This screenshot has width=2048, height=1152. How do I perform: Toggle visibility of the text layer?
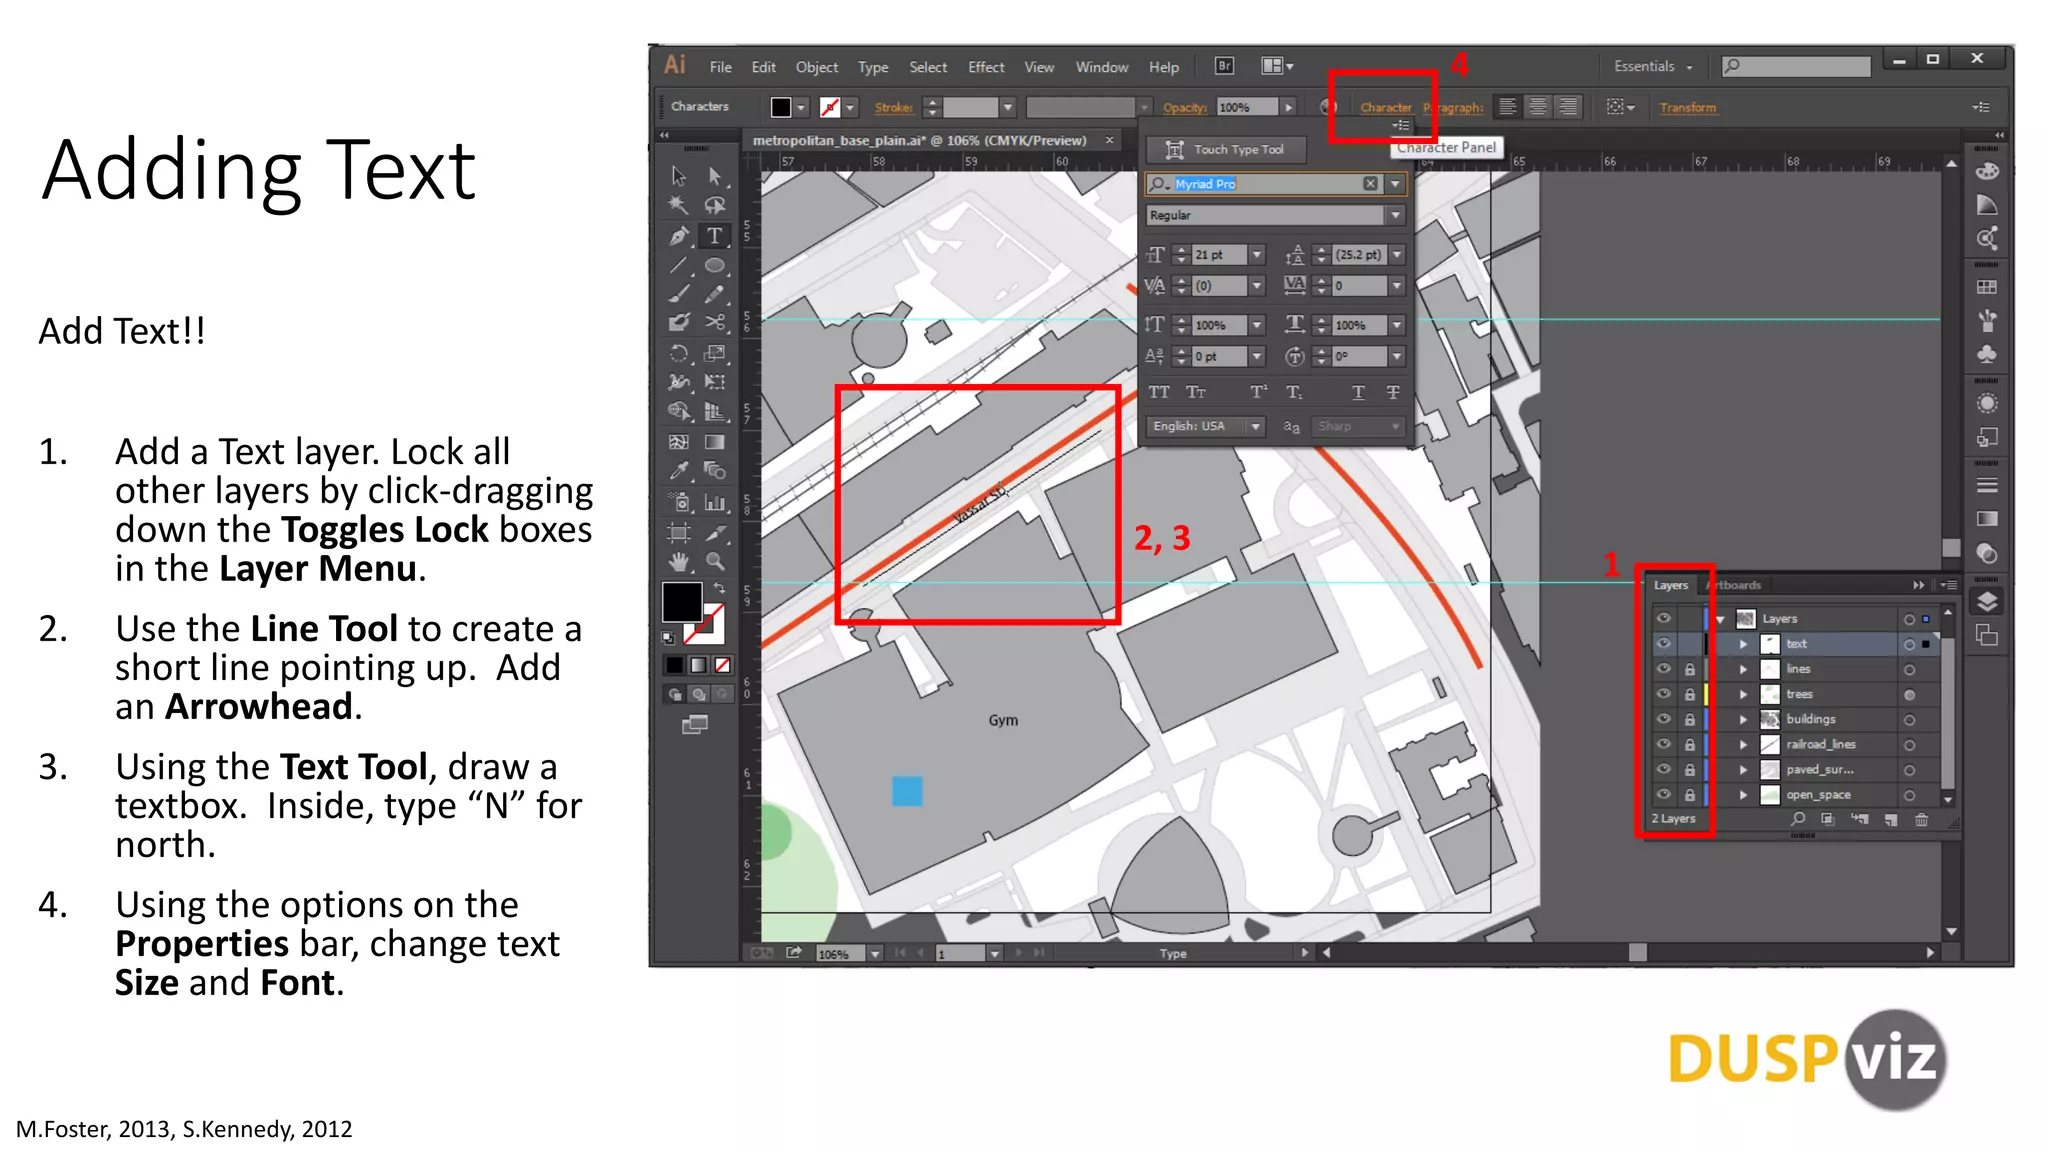point(1664,644)
